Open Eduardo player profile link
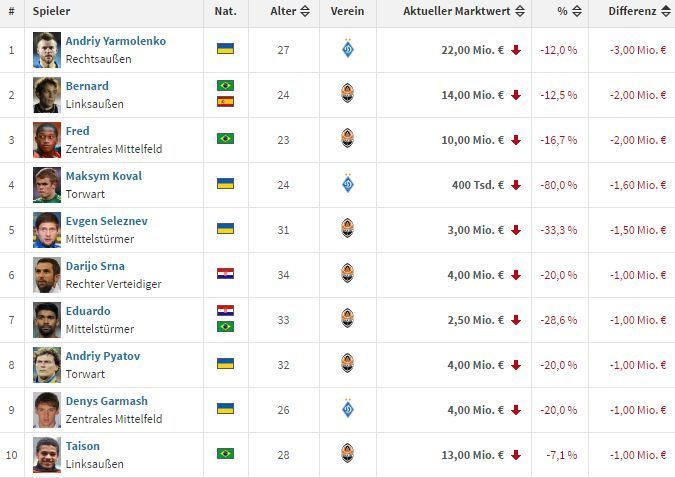 88,311
